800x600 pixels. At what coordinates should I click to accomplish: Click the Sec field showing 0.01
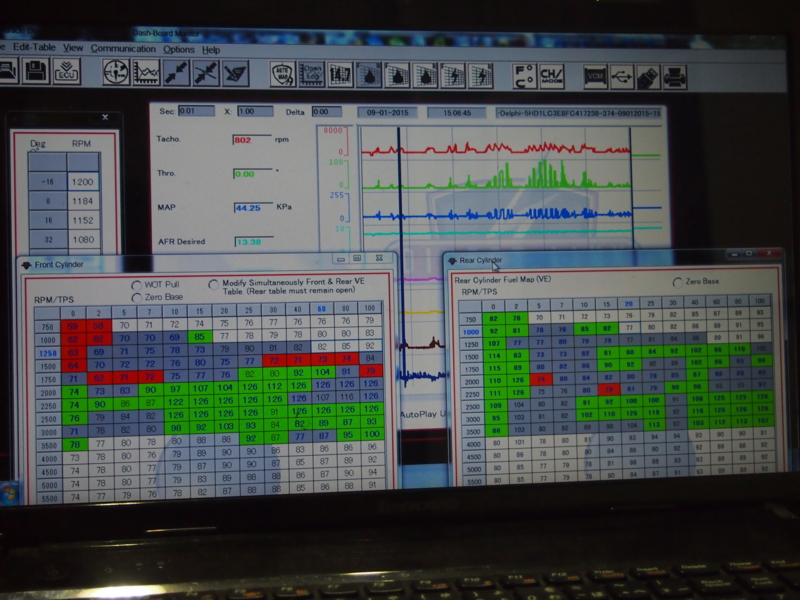[x=196, y=111]
